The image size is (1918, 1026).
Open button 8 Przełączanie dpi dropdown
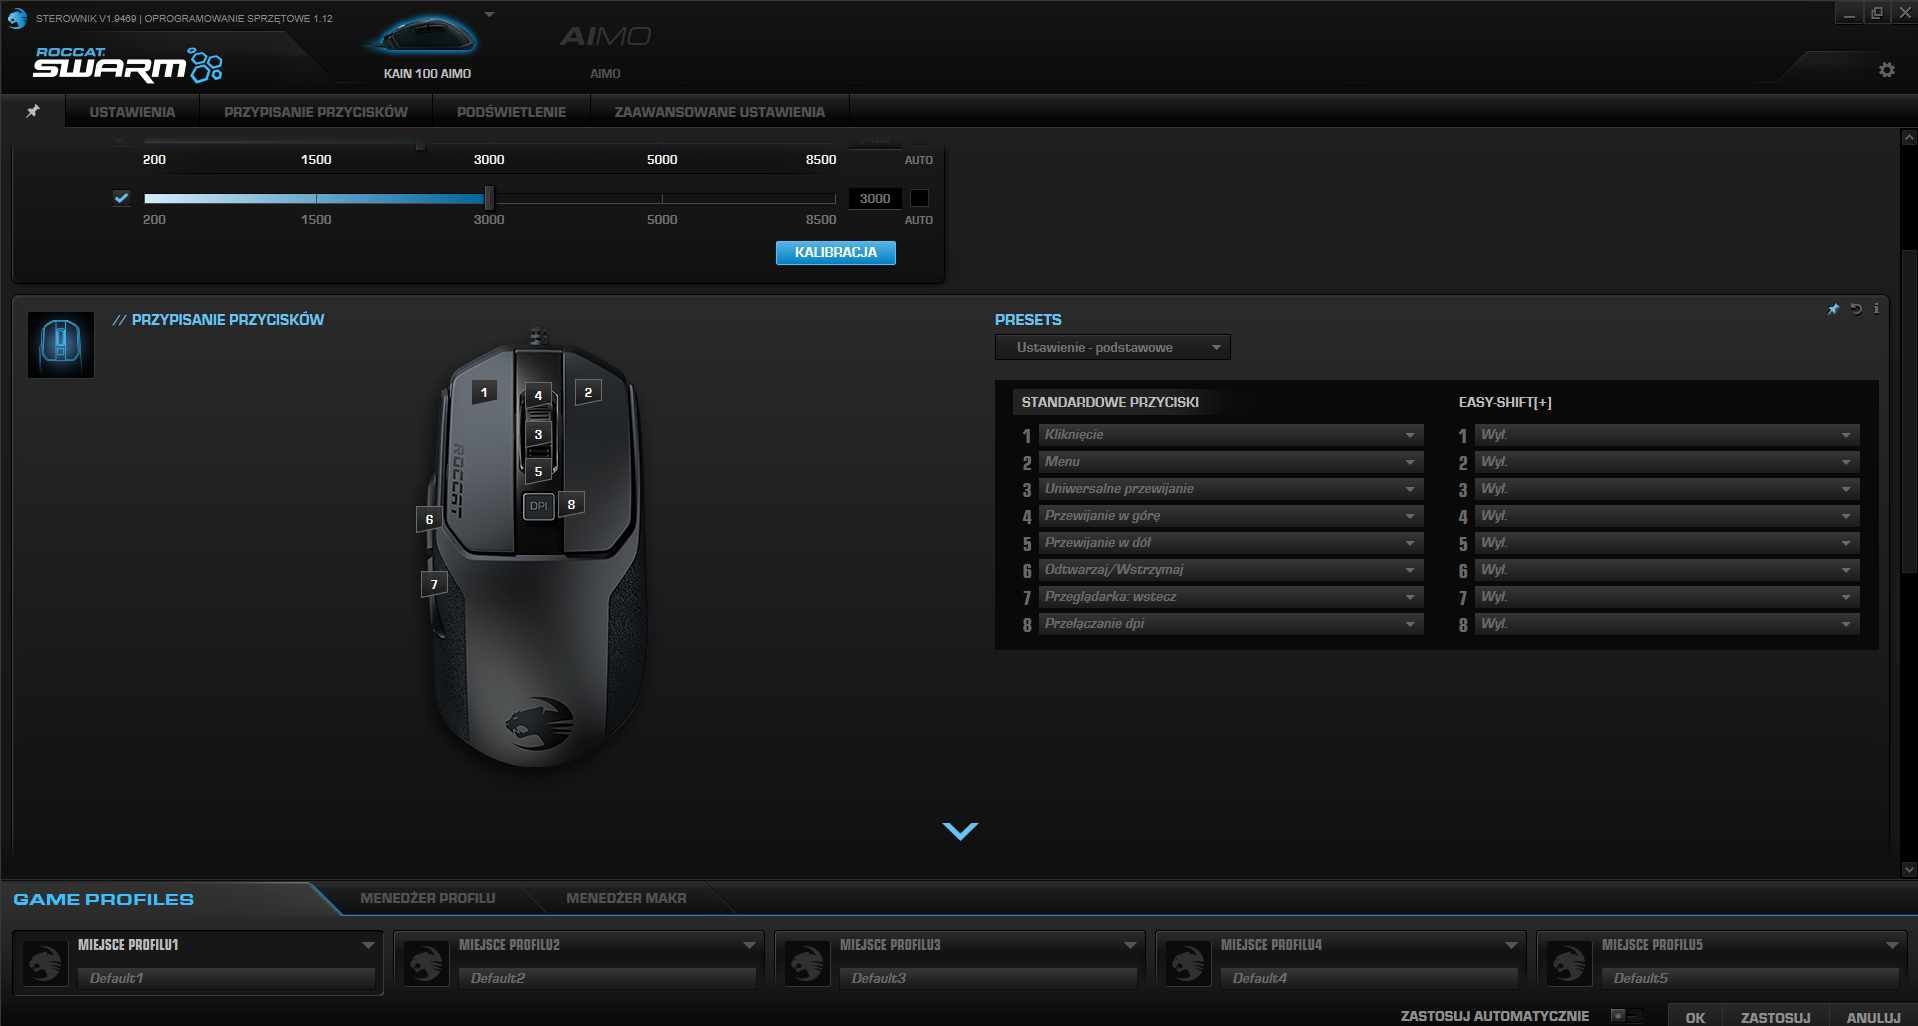click(1230, 623)
